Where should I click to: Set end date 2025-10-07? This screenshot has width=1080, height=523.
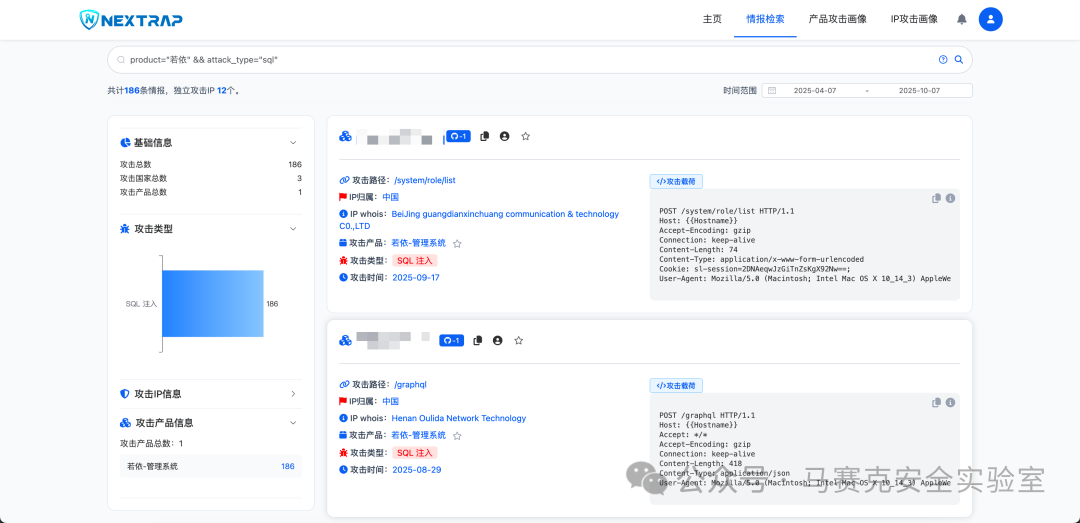pyautogui.click(x=919, y=90)
